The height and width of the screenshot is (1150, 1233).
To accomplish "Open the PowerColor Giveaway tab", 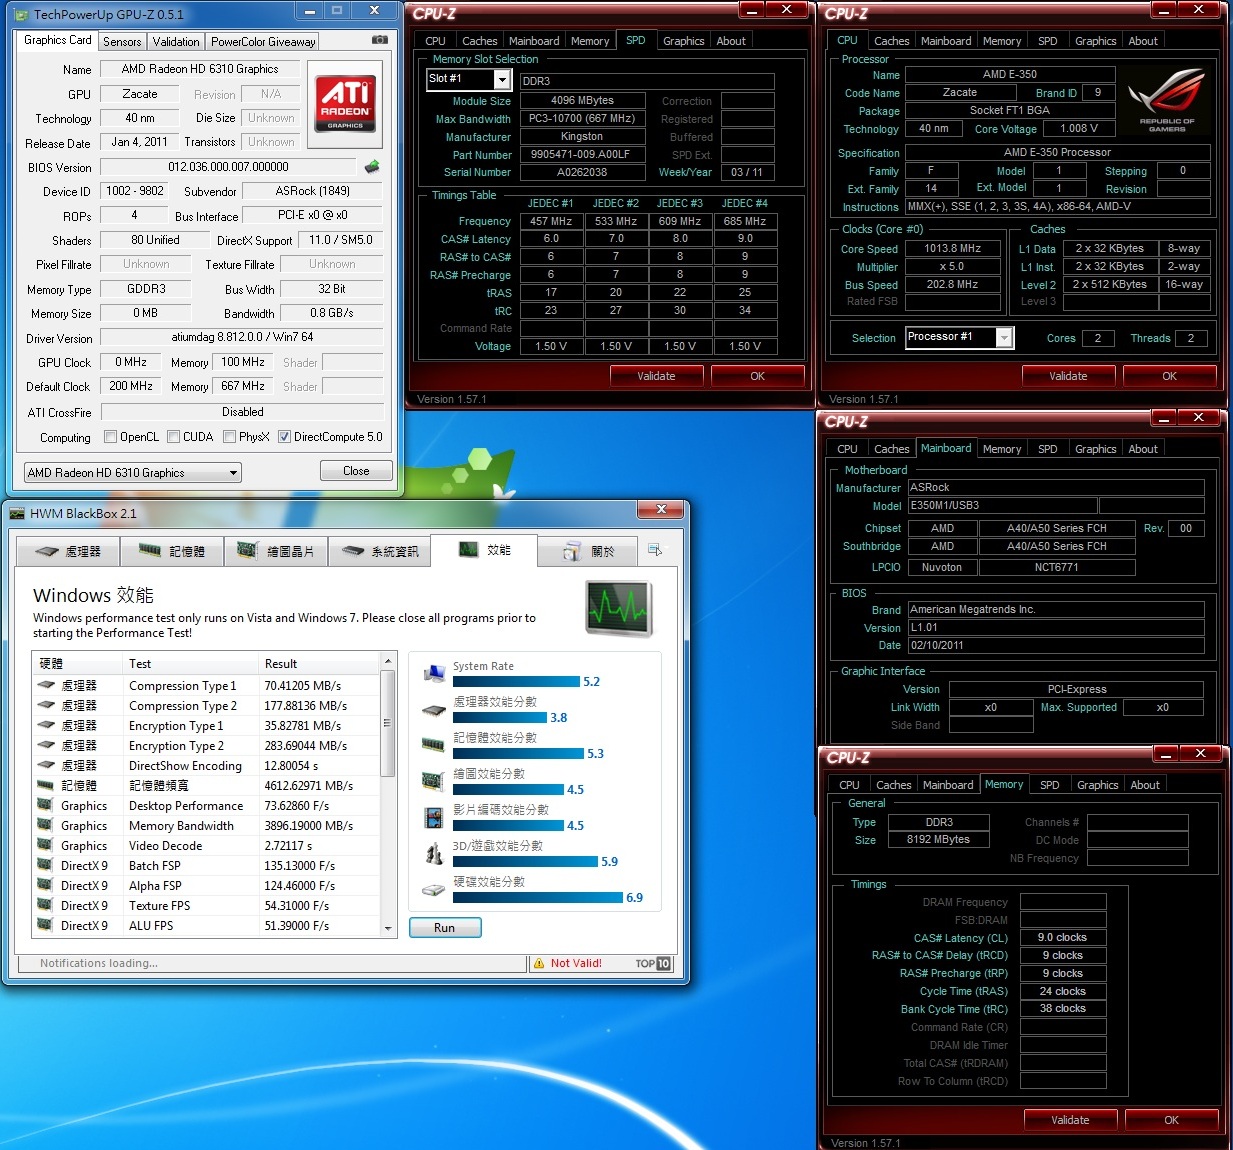I will point(263,42).
